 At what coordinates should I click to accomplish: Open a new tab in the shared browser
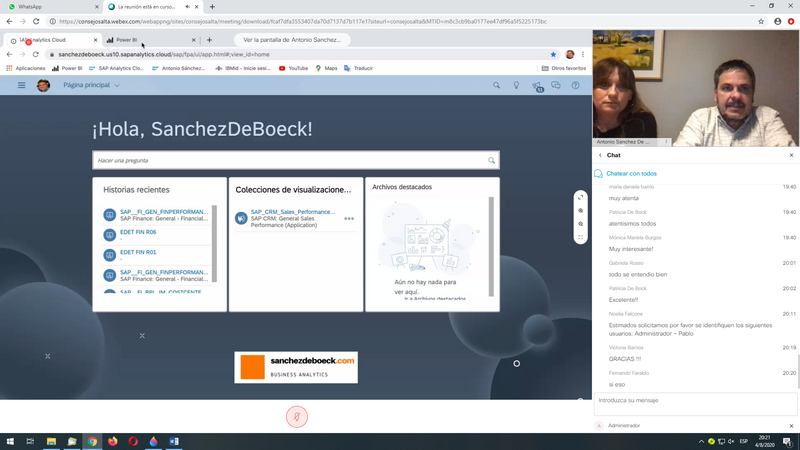coord(209,40)
